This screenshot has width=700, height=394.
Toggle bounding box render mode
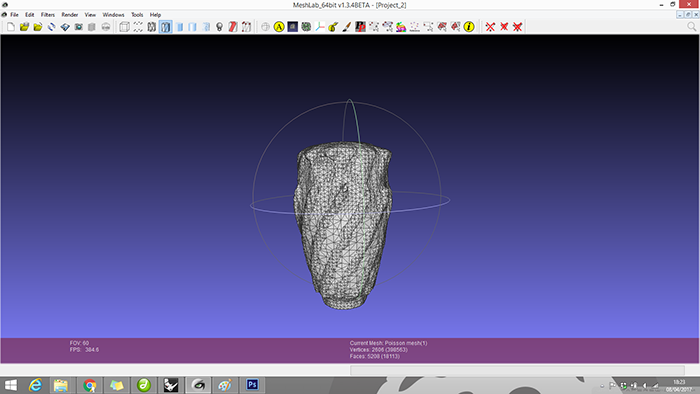(x=125, y=27)
